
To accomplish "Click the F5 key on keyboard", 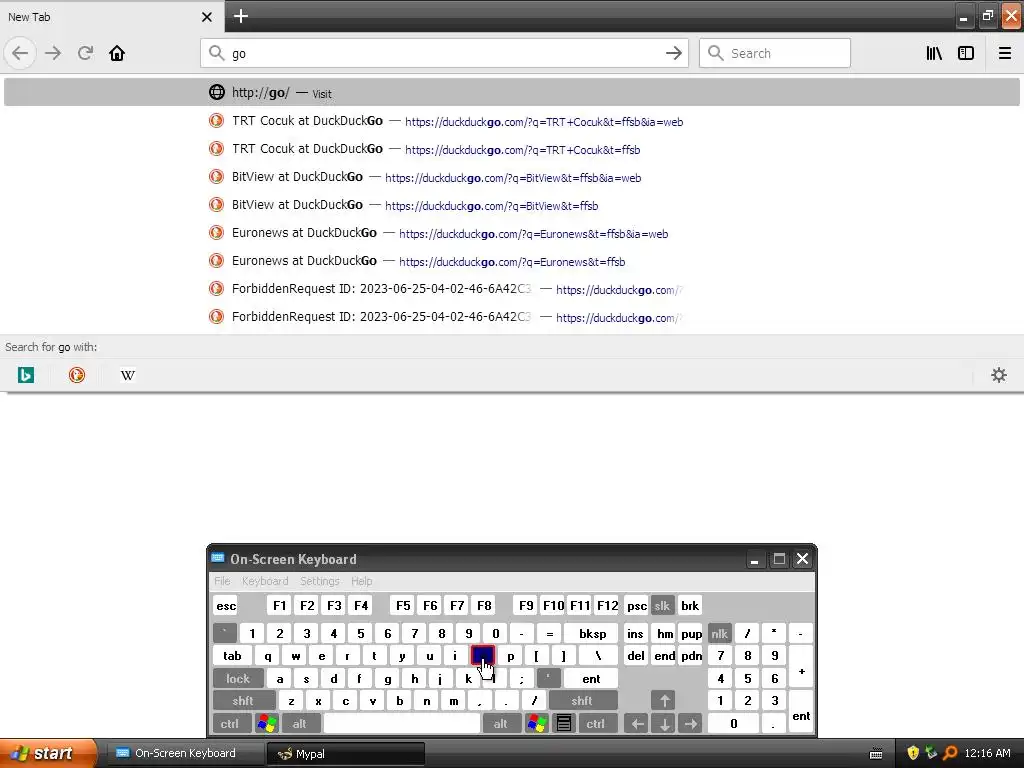I will click(x=403, y=605).
